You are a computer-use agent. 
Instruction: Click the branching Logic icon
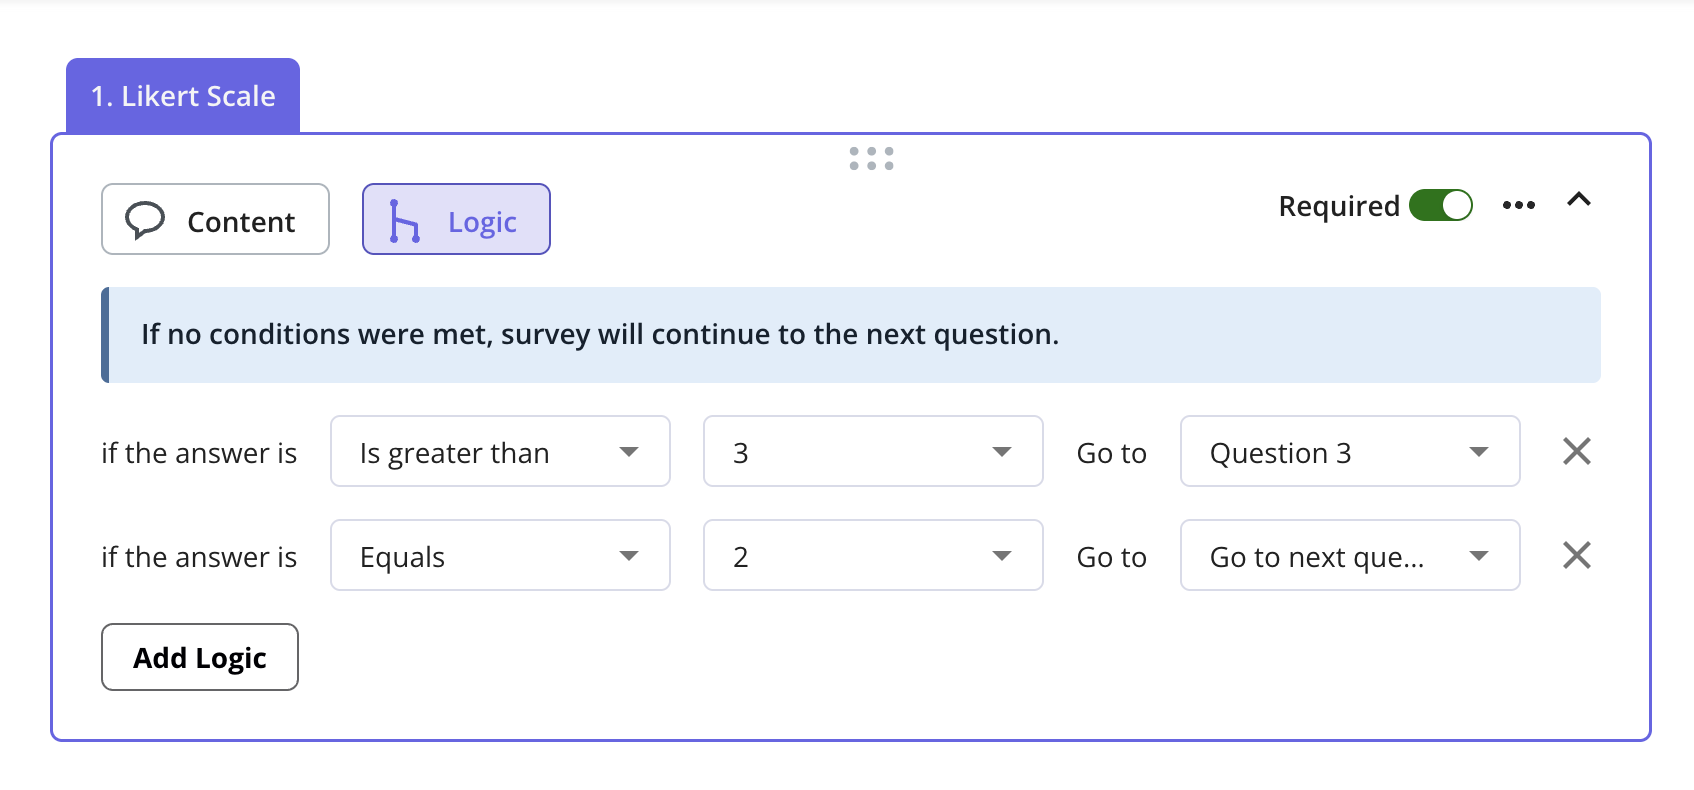point(404,221)
